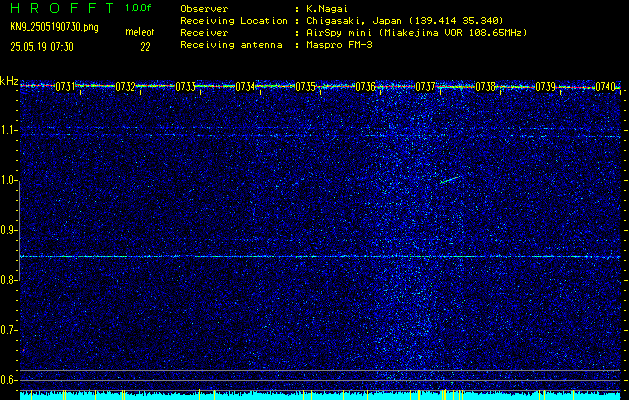Click the meteor count label above 22
This screenshot has width=629, height=400.
pyautogui.click(x=140, y=32)
